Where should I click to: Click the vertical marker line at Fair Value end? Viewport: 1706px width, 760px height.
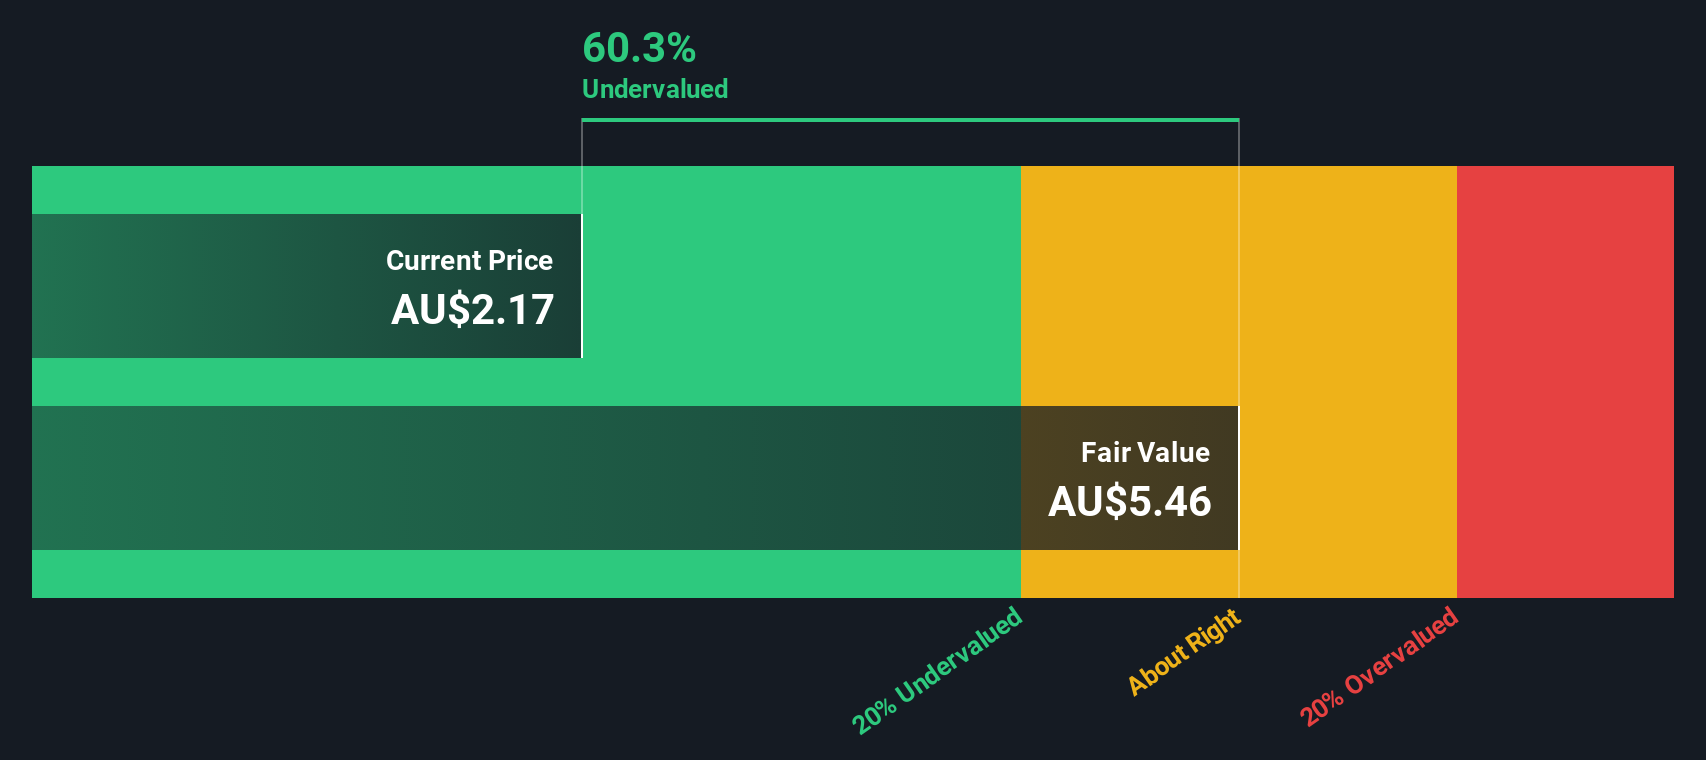(x=1239, y=478)
